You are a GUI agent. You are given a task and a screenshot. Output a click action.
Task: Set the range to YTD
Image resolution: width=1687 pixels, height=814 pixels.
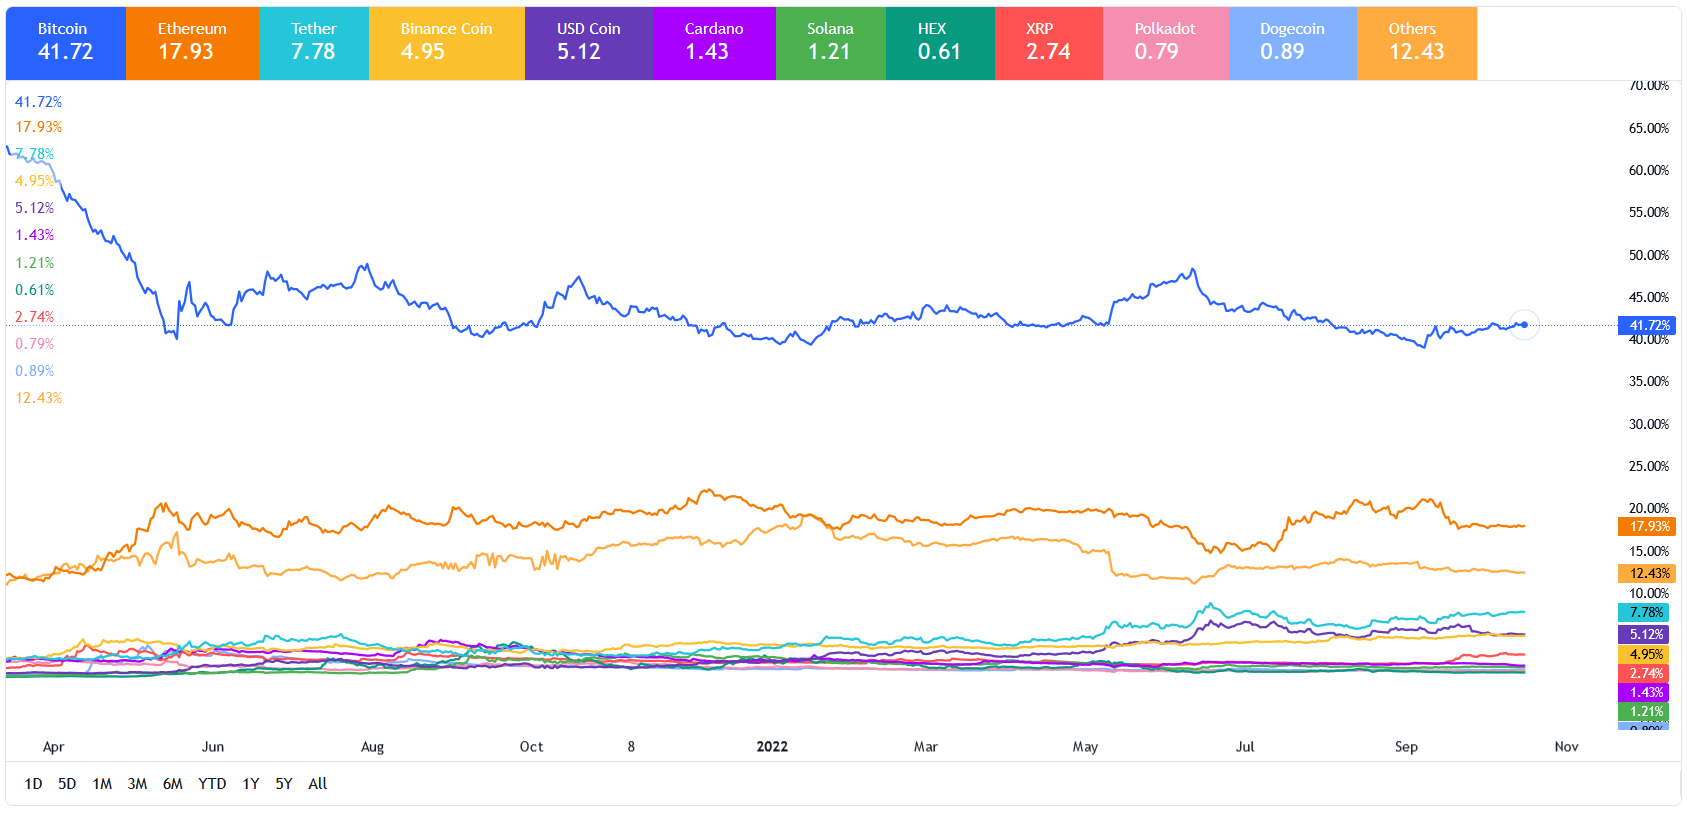tap(212, 784)
